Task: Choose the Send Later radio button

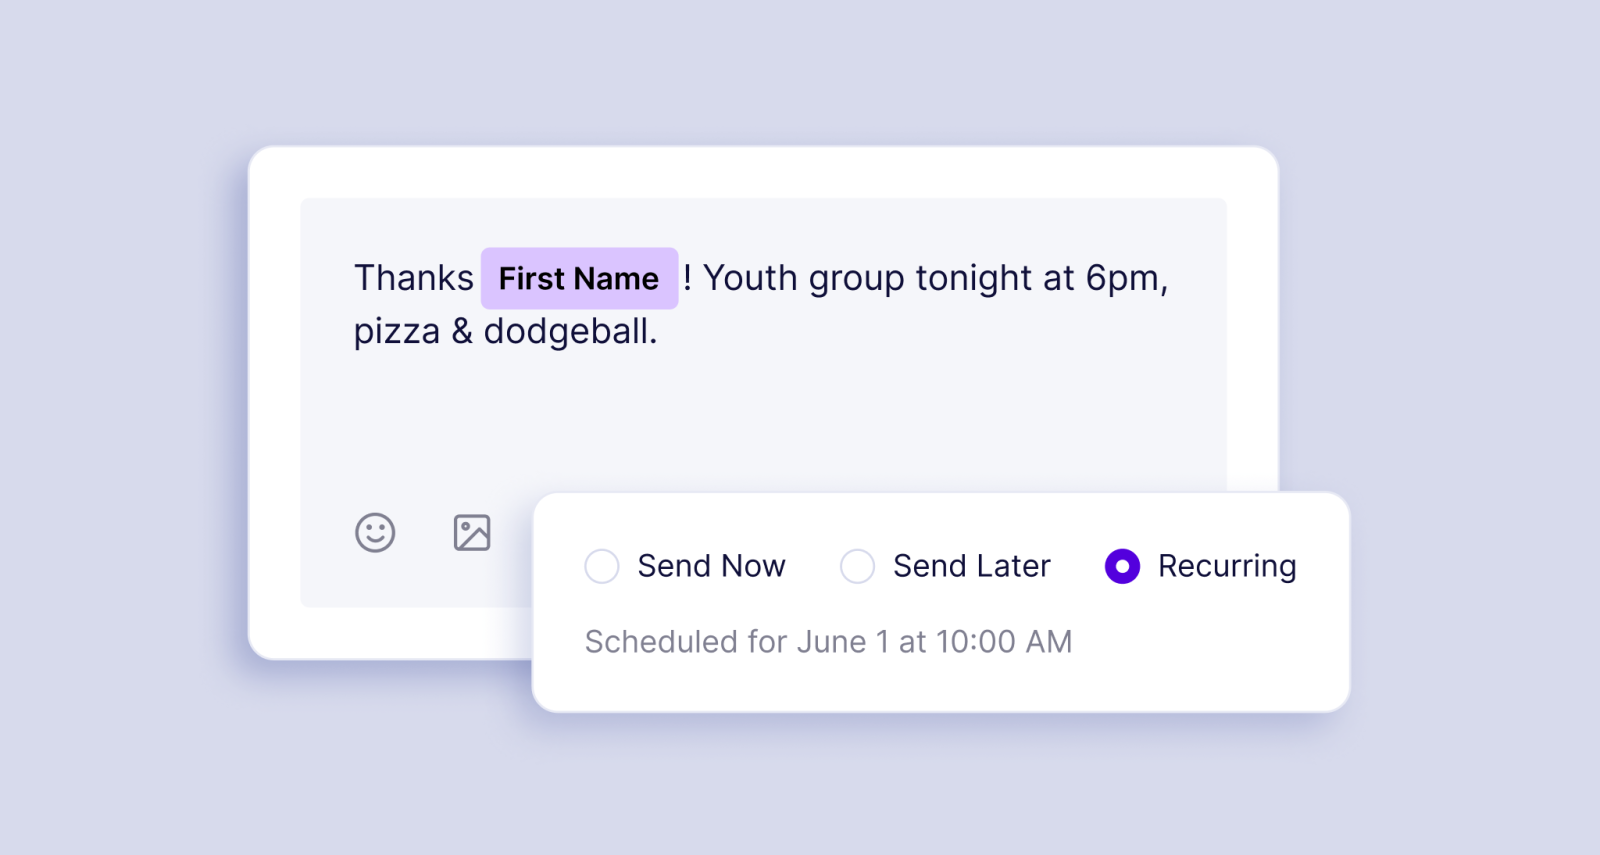Action: pyautogui.click(x=857, y=566)
